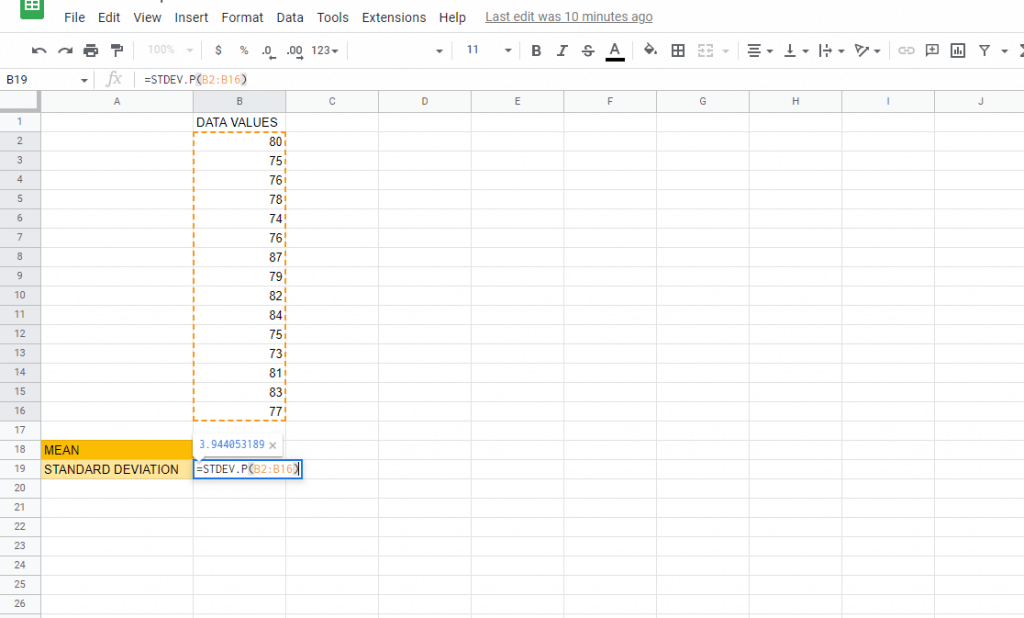The width and height of the screenshot is (1024, 618).
Task: Create a filter
Action: pos(986,50)
